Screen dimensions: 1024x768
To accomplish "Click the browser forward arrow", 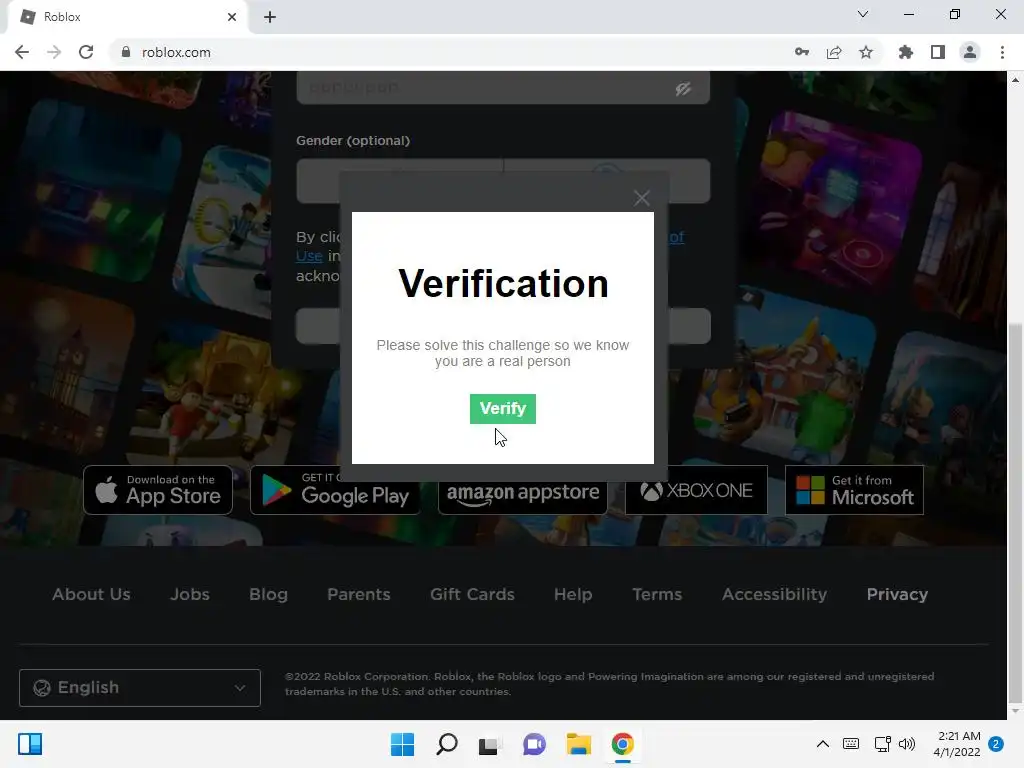I will point(54,52).
